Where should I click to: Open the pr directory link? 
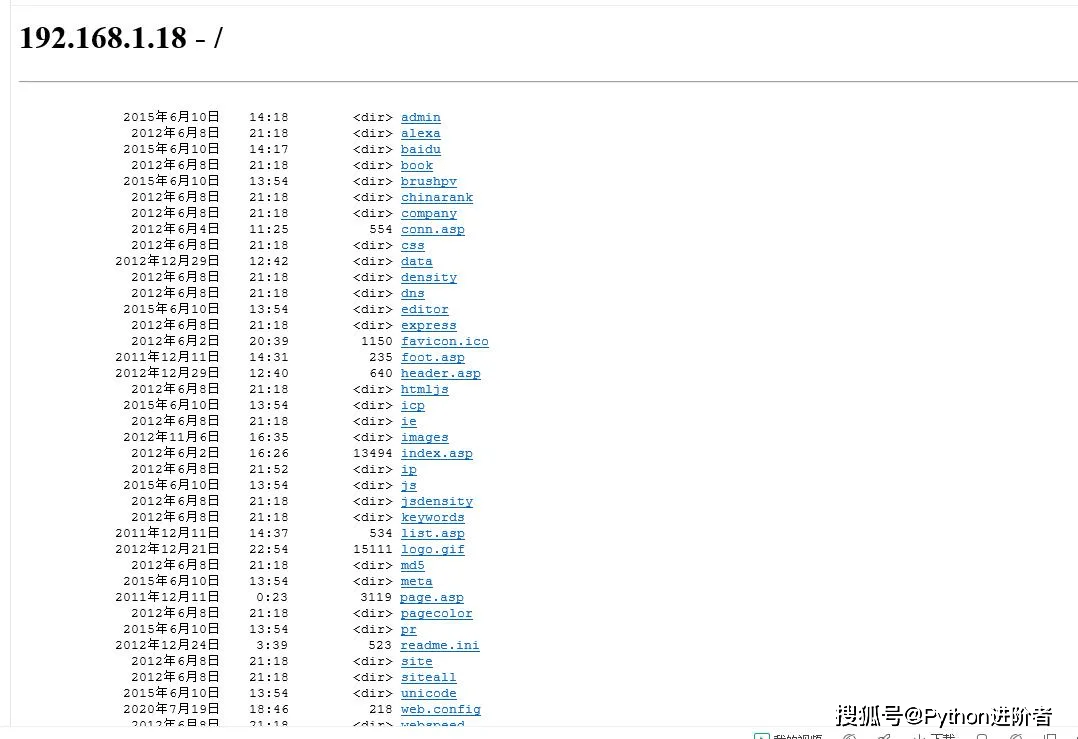[x=408, y=629]
